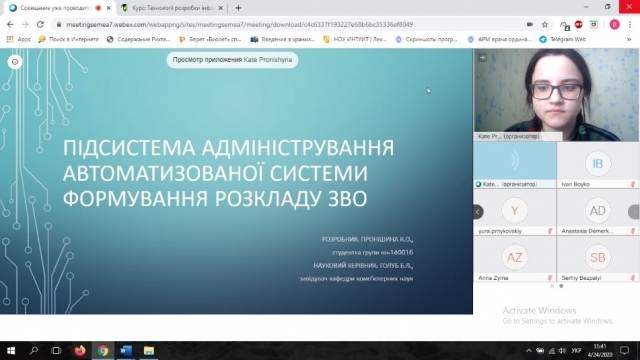Open Telegram Web bookmark
Viewport: 640px width, 360px height.
point(562,39)
